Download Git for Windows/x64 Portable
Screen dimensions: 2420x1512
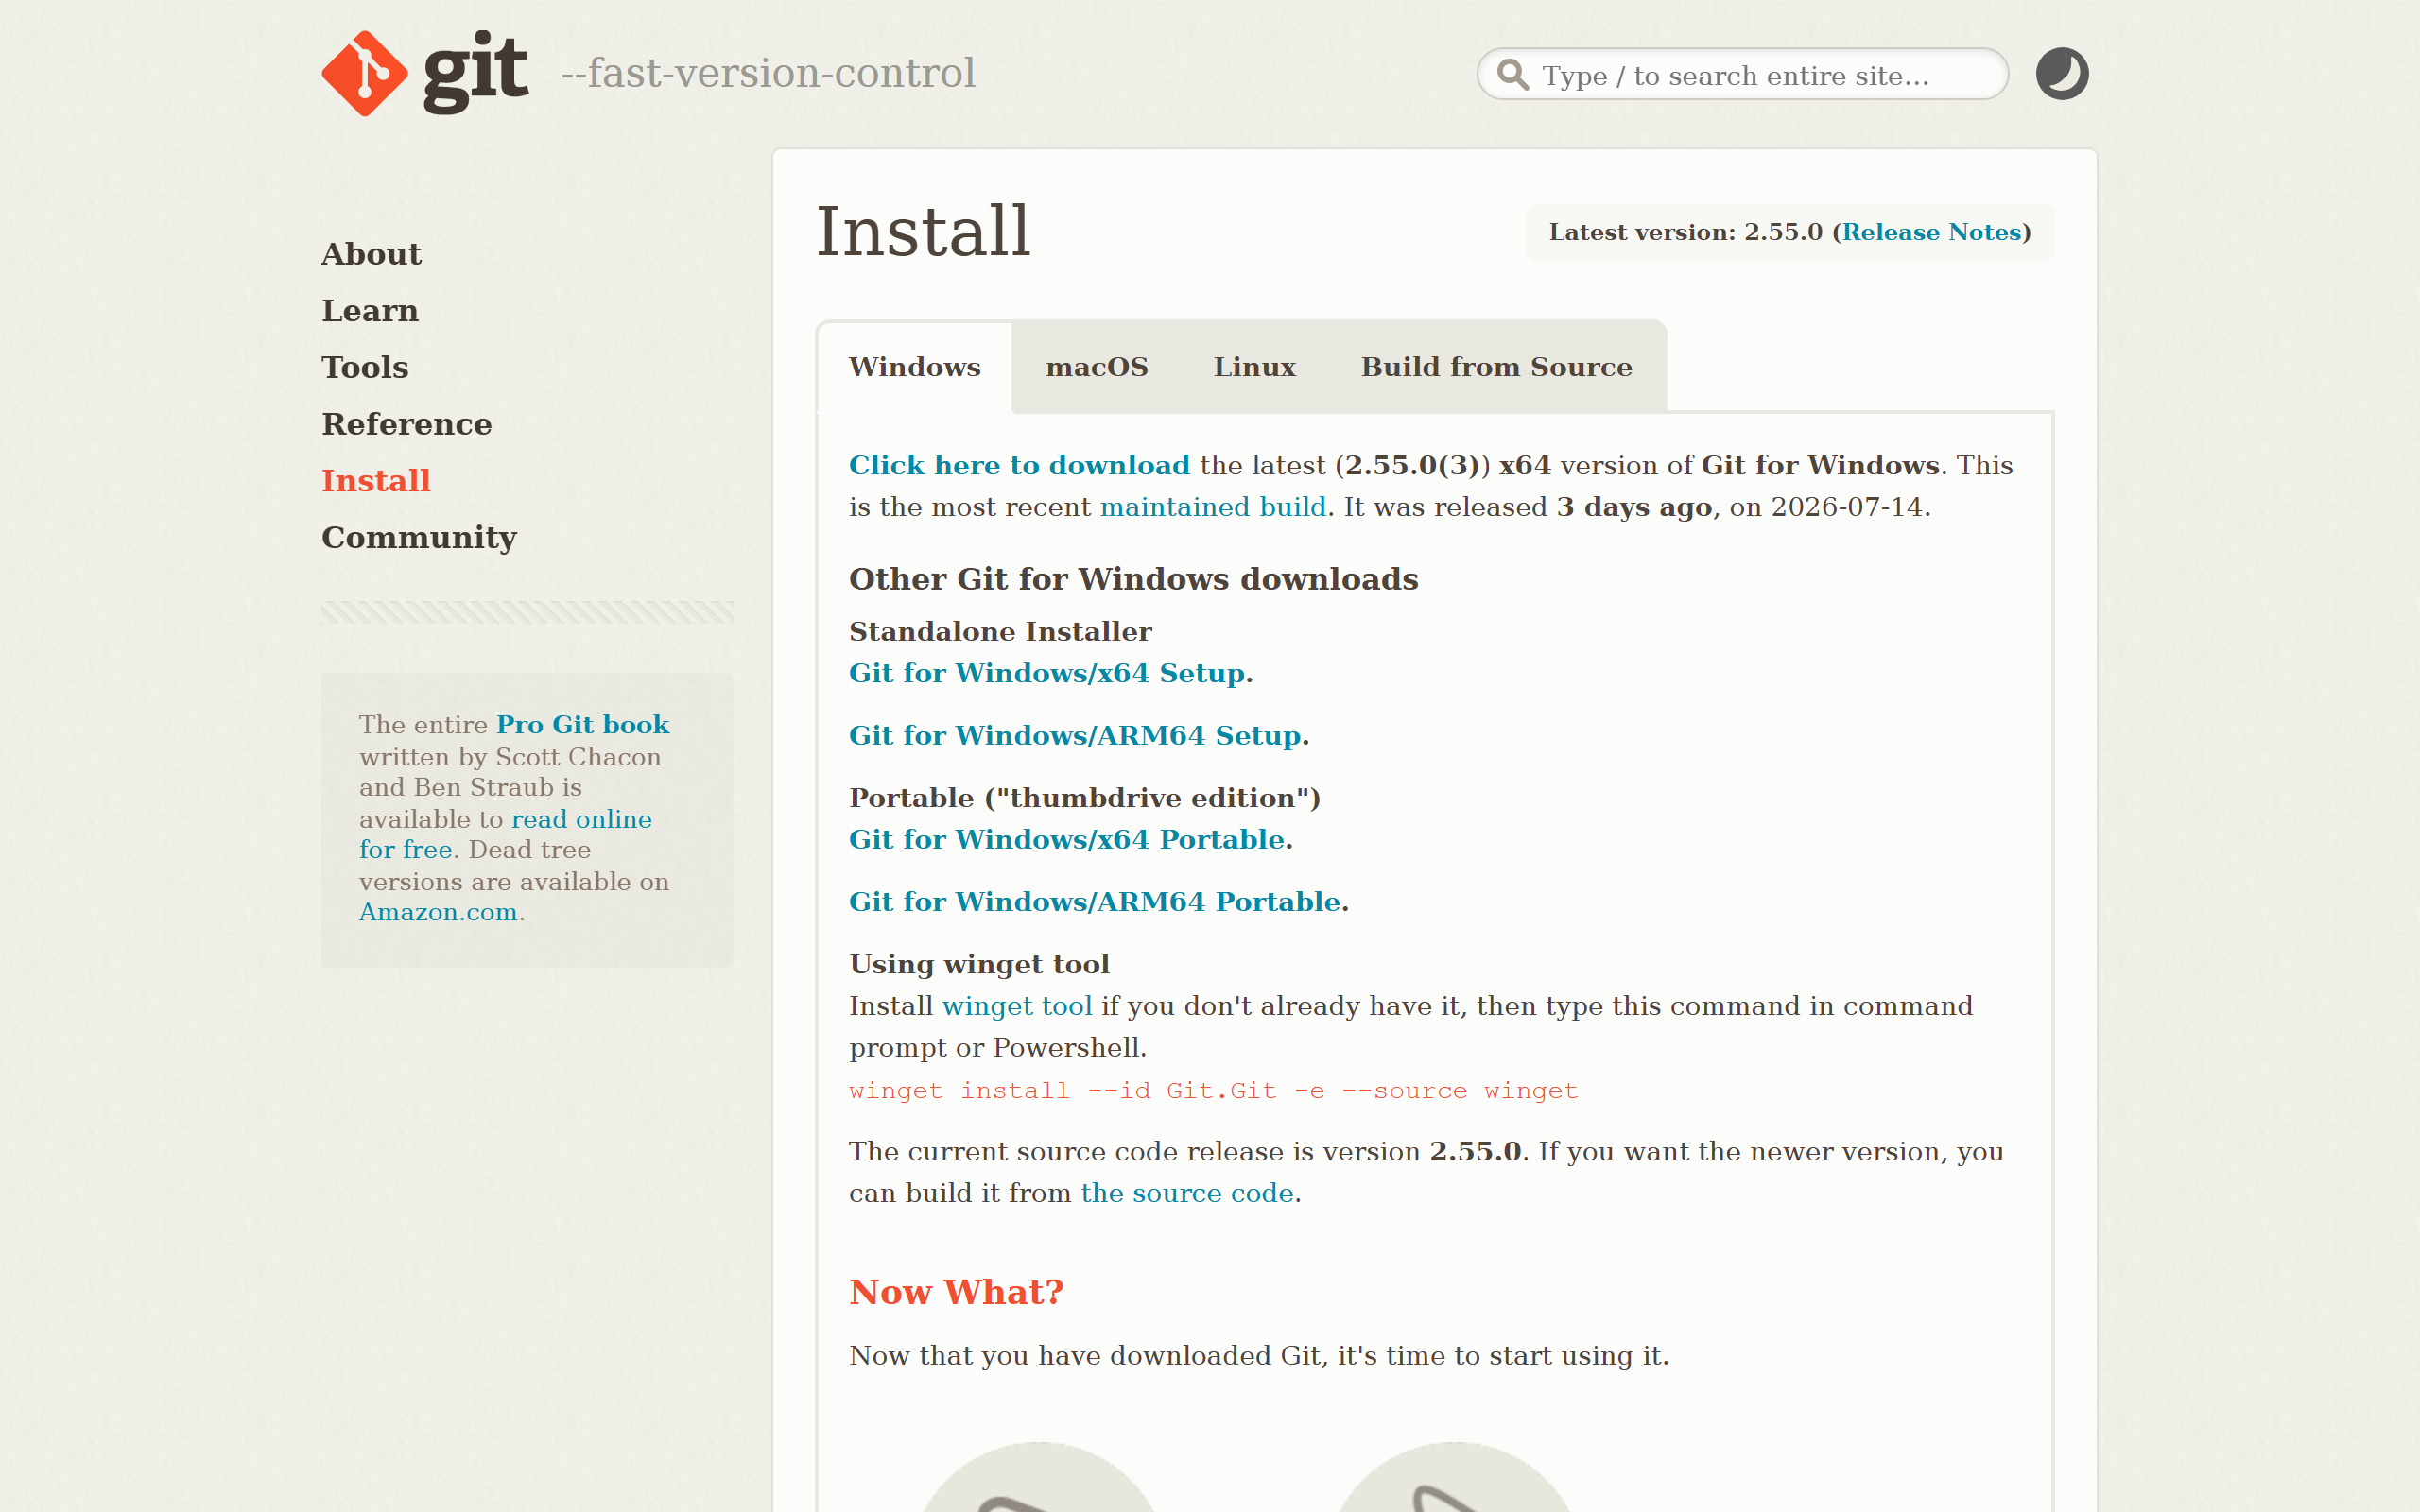pos(1067,839)
